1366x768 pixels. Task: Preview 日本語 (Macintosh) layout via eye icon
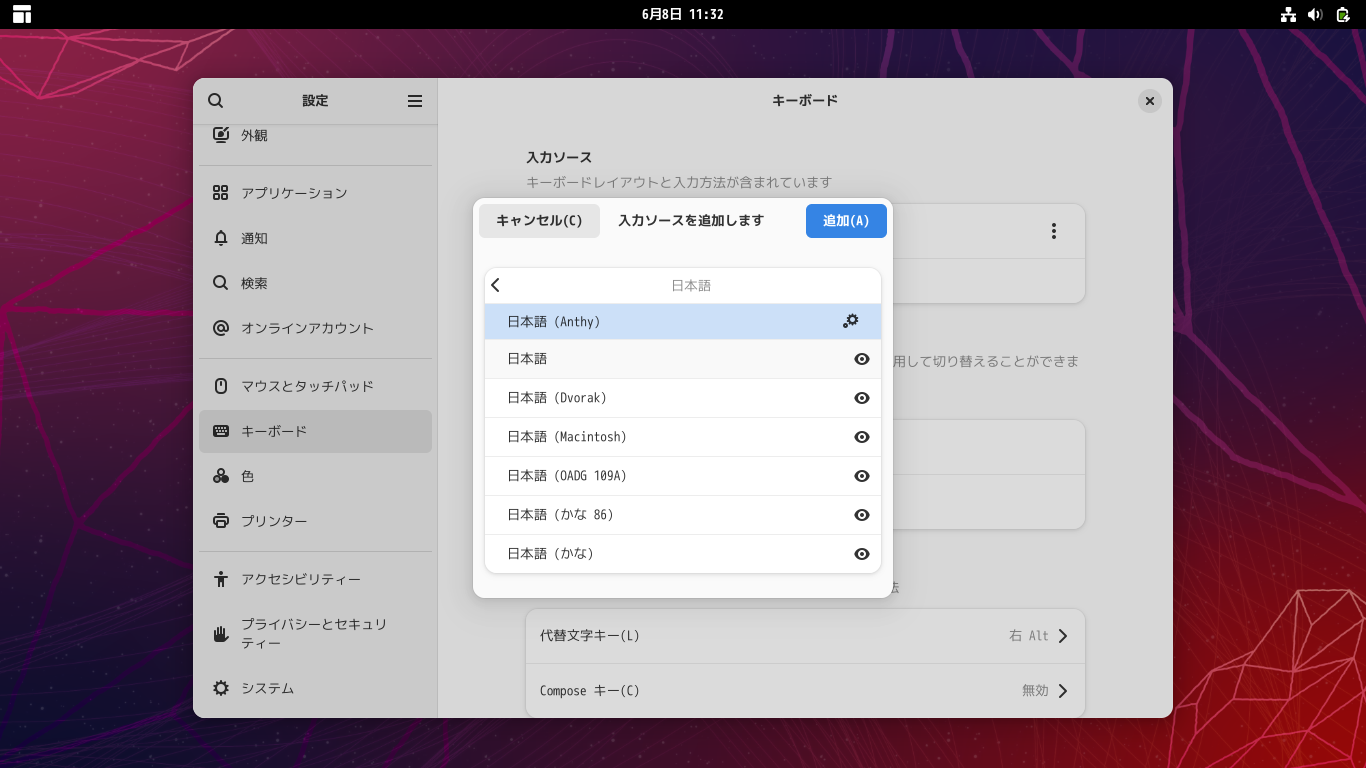[862, 437]
